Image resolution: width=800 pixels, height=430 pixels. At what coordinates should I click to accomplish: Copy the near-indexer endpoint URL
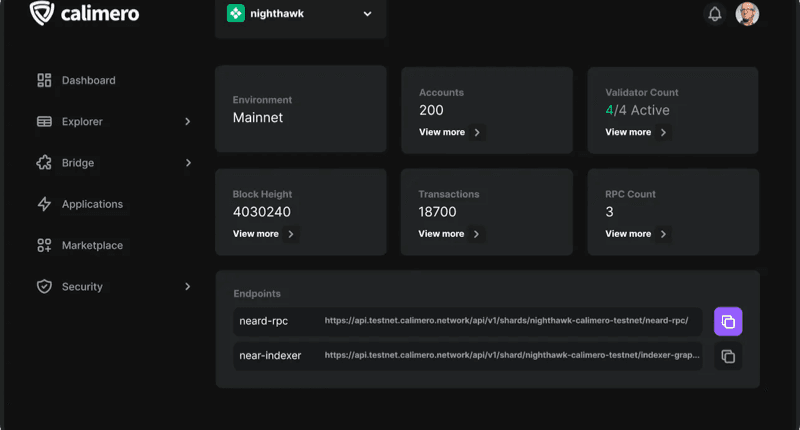coord(728,356)
